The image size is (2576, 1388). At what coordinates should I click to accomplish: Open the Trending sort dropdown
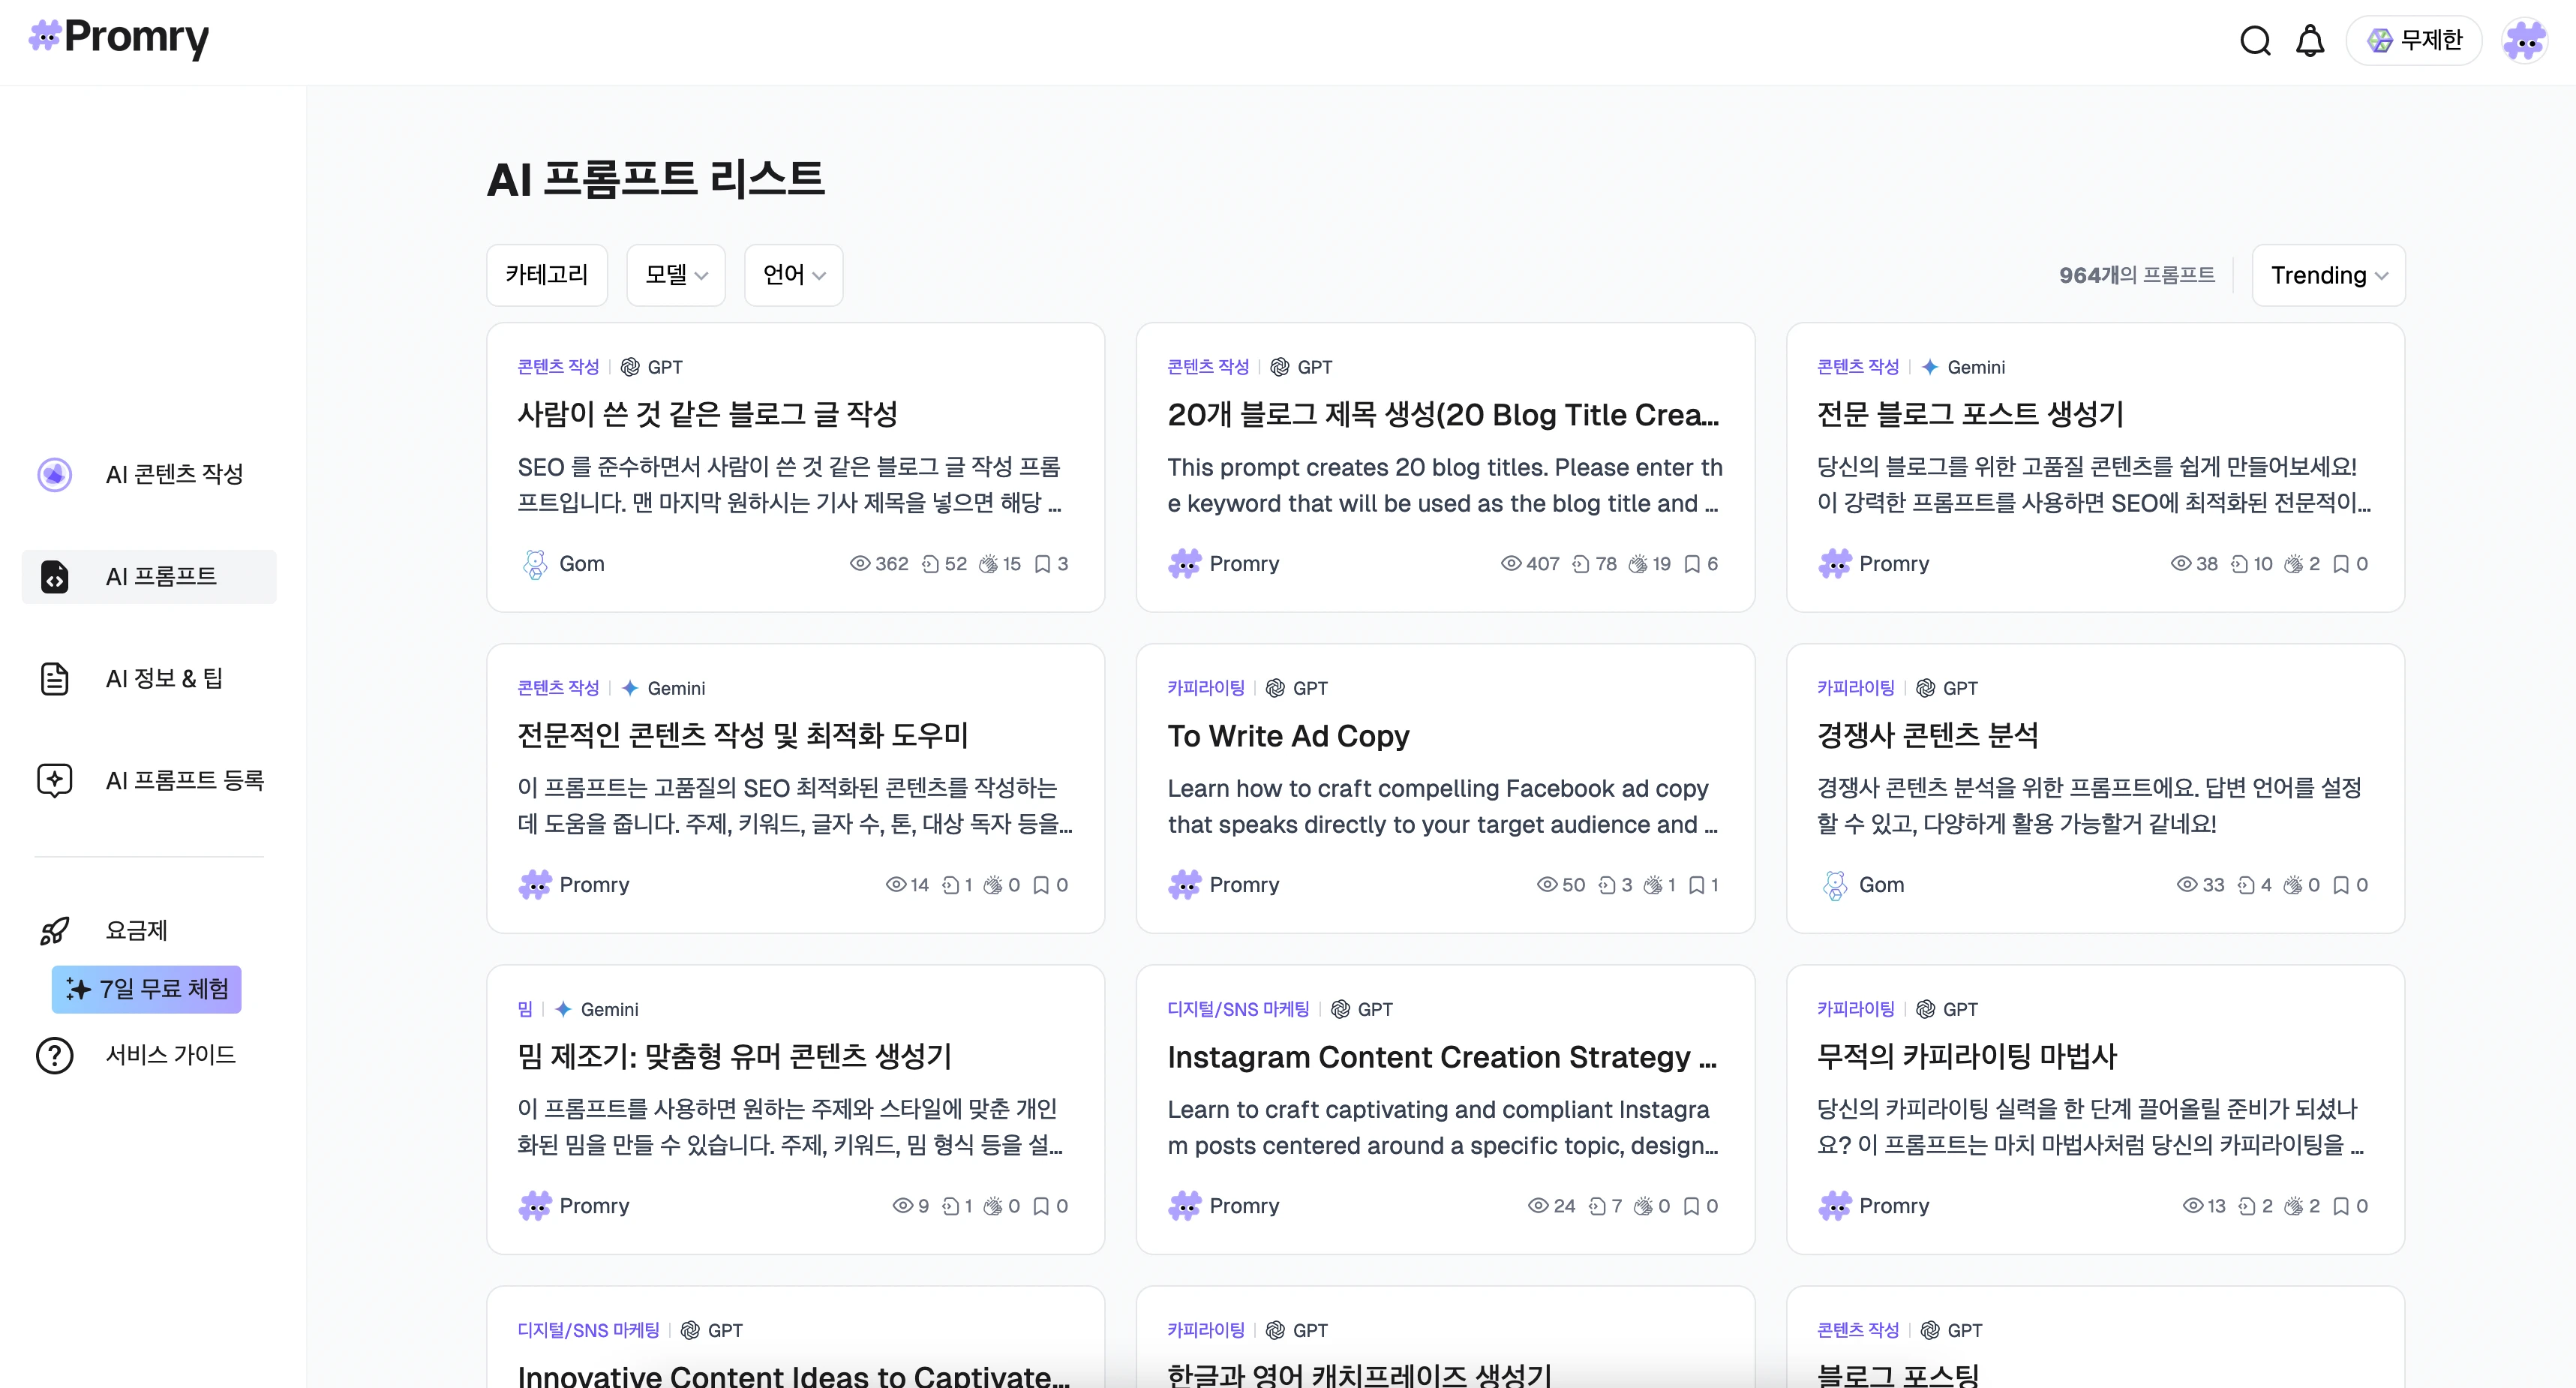click(x=2328, y=275)
